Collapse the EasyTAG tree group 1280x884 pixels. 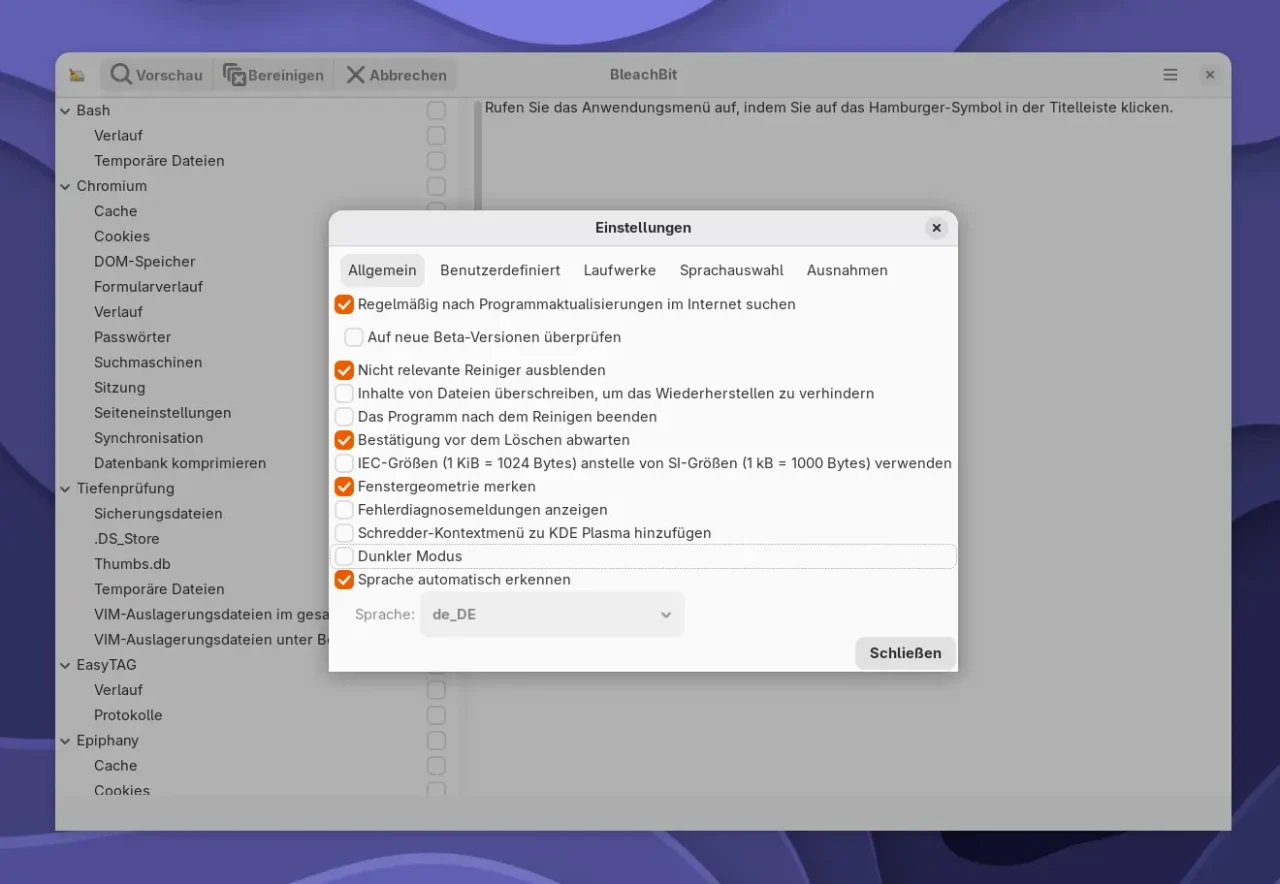click(x=65, y=665)
